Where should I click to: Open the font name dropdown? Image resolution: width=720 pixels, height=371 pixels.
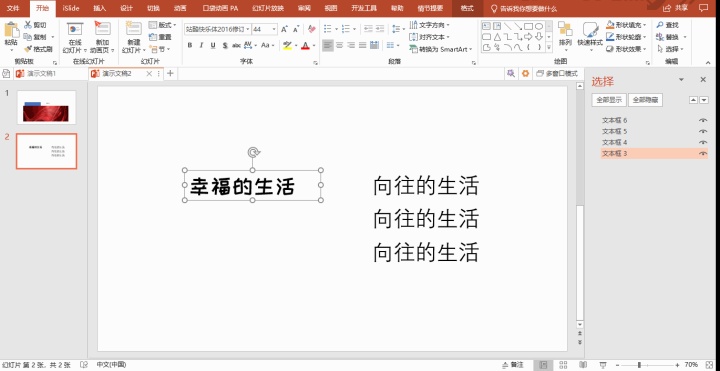pyautogui.click(x=248, y=29)
